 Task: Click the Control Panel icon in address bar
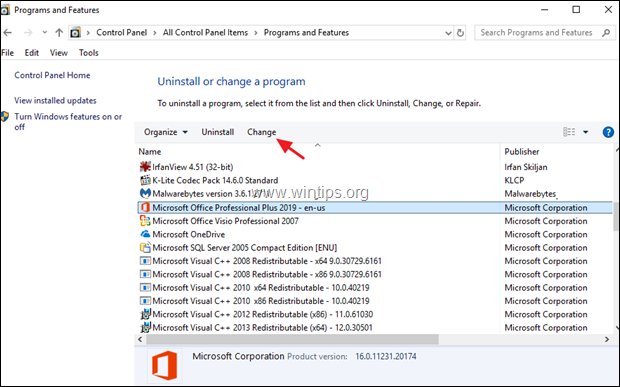[x=75, y=33]
